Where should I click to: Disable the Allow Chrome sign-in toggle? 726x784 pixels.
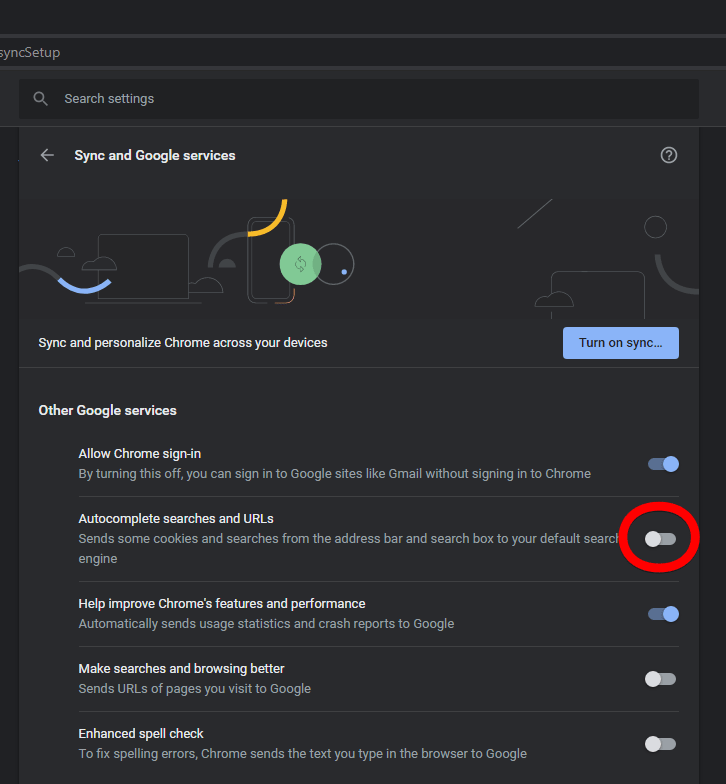click(x=663, y=464)
